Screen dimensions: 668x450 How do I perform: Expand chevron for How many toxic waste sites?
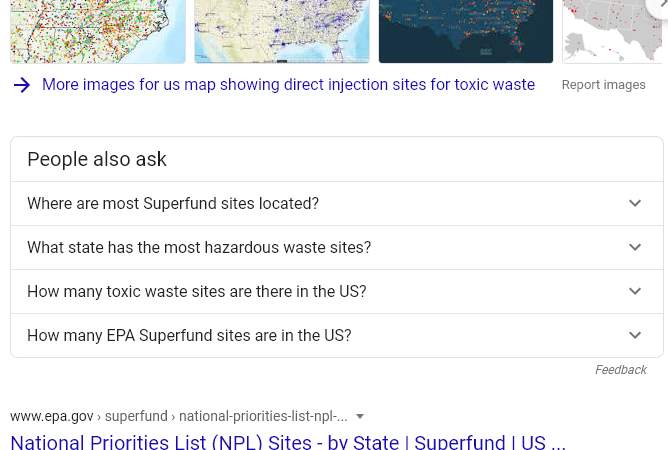[x=635, y=291]
